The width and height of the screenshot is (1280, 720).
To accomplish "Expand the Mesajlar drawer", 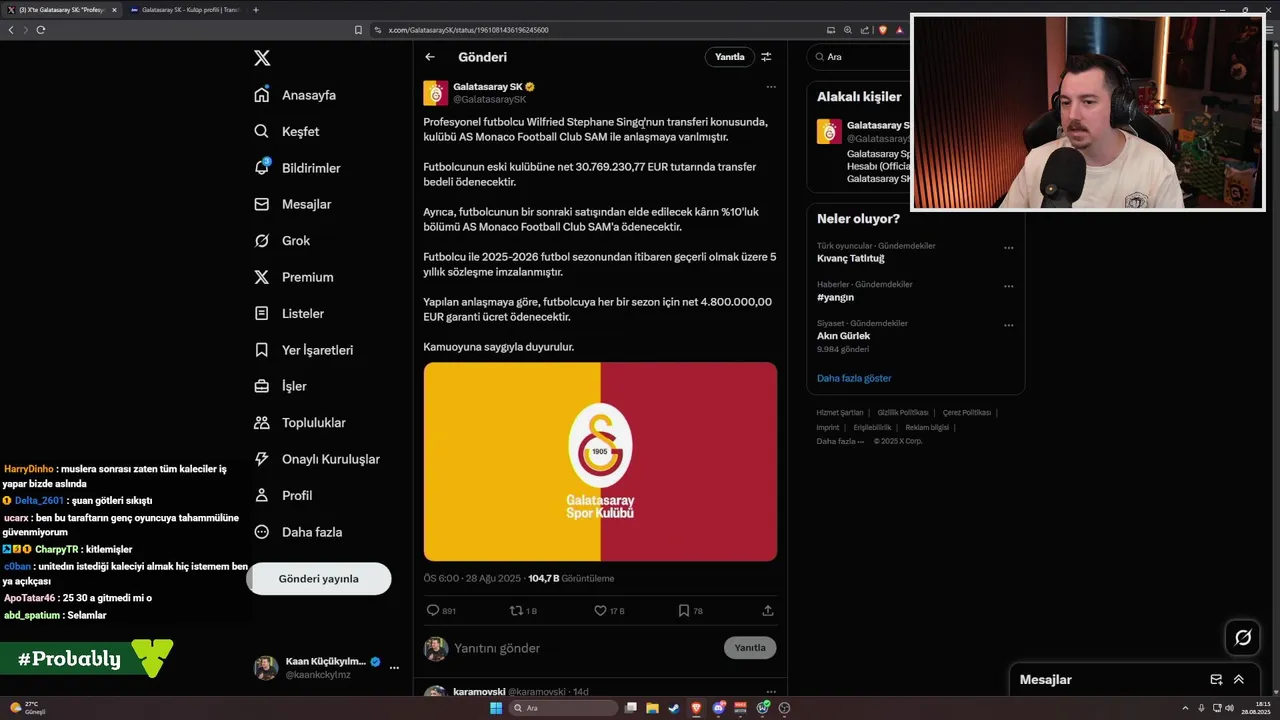I will click(x=1239, y=679).
